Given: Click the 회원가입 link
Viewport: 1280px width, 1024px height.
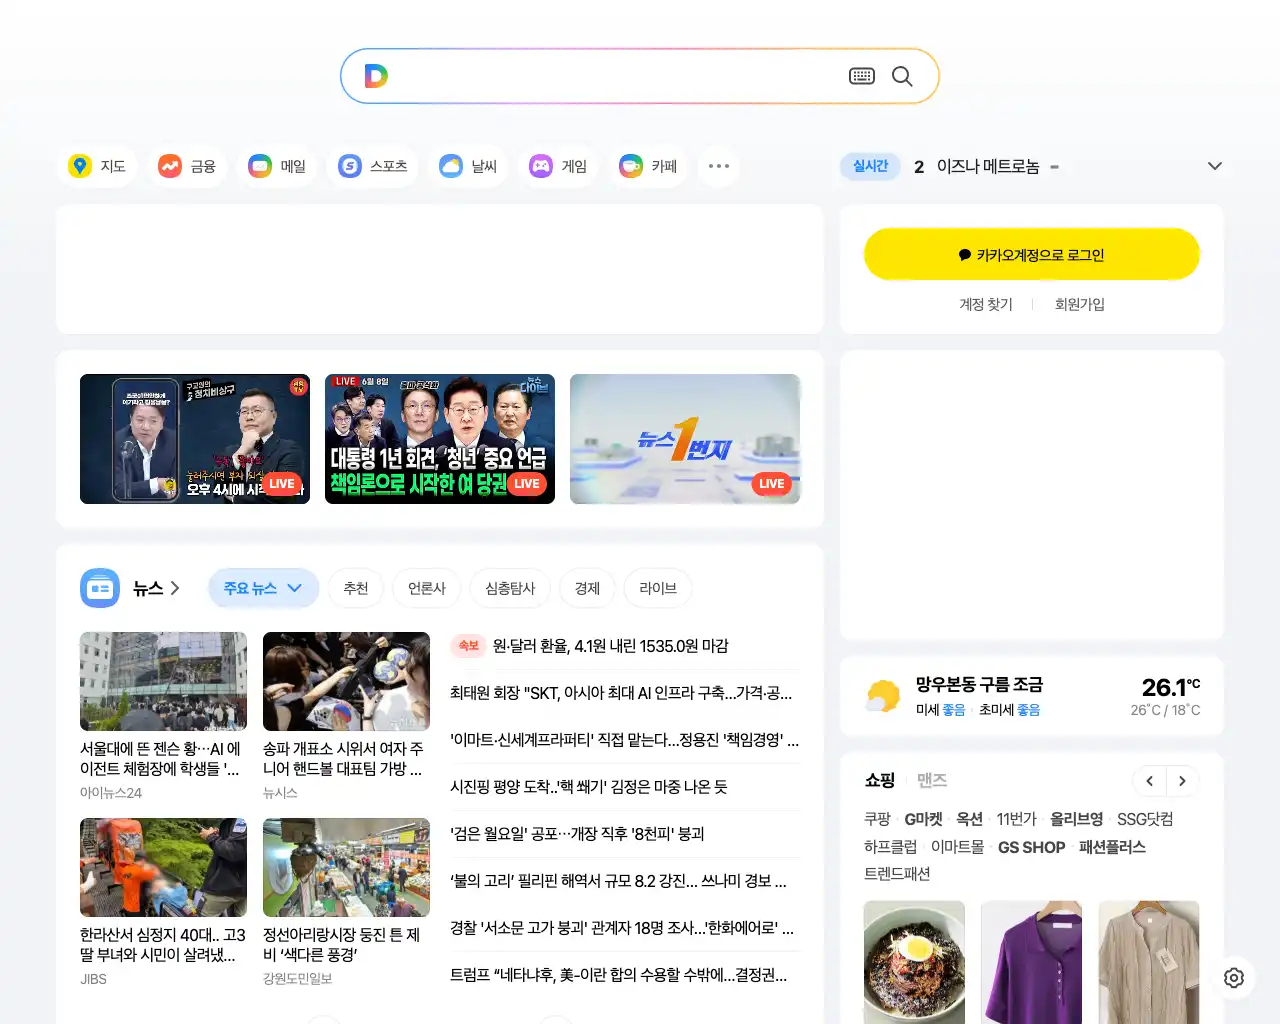Looking at the screenshot, I should point(1080,304).
